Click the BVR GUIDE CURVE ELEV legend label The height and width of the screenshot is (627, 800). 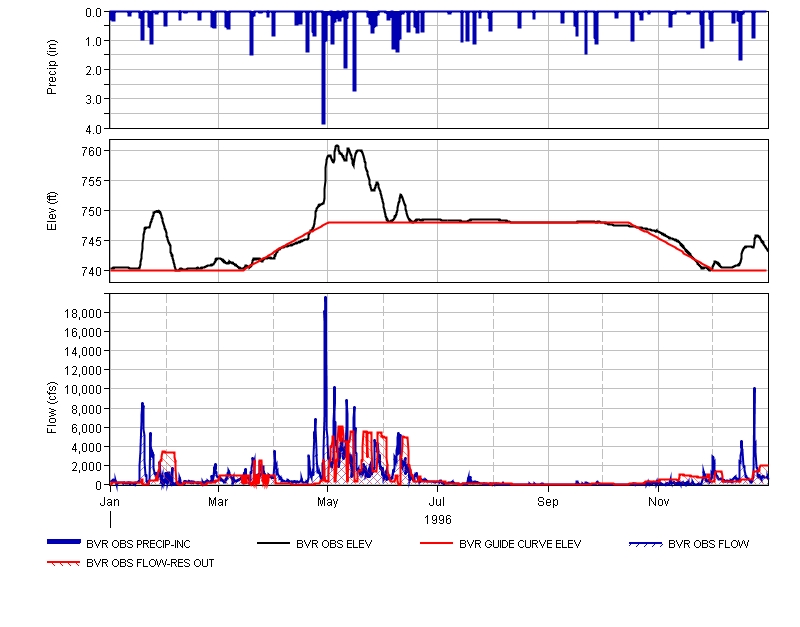[520, 544]
